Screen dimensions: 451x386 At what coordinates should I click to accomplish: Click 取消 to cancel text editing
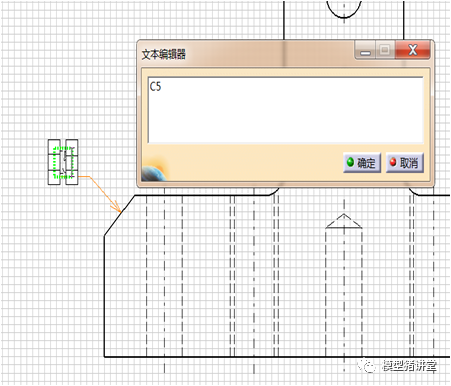click(x=405, y=163)
